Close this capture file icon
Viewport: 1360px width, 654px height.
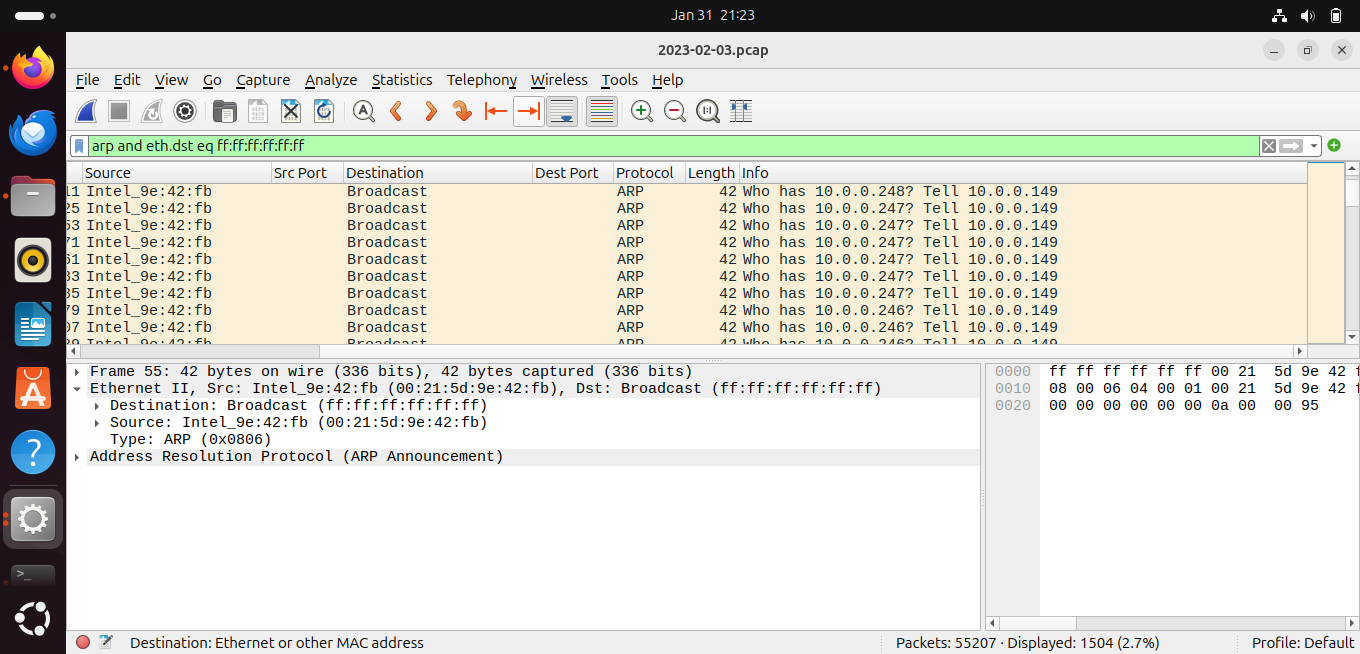[291, 111]
